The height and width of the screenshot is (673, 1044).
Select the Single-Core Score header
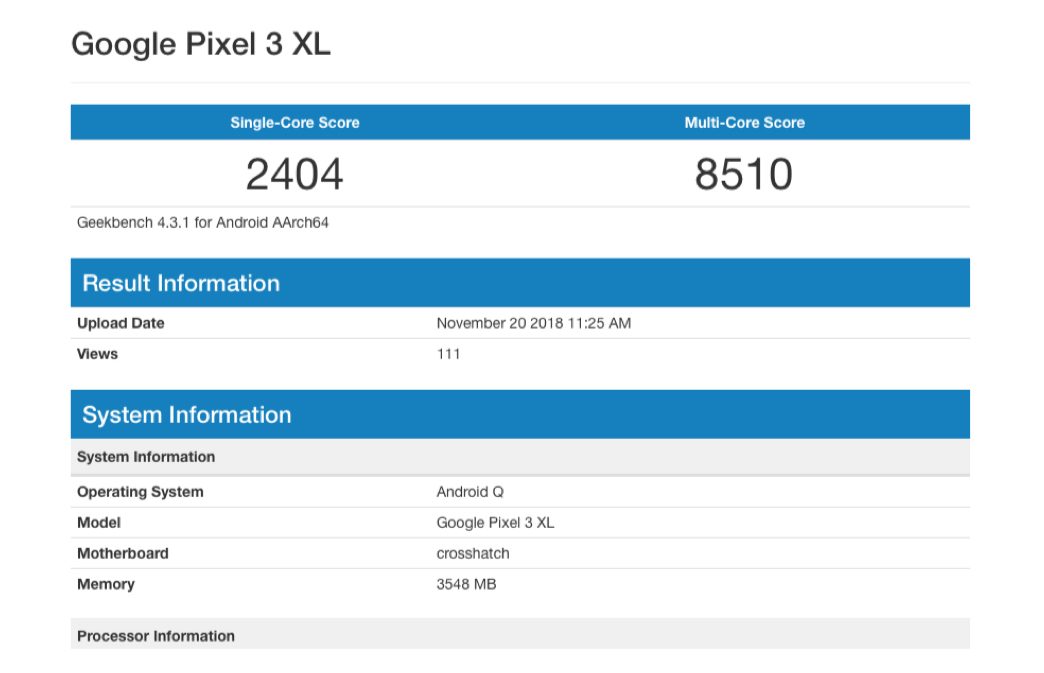(x=294, y=123)
